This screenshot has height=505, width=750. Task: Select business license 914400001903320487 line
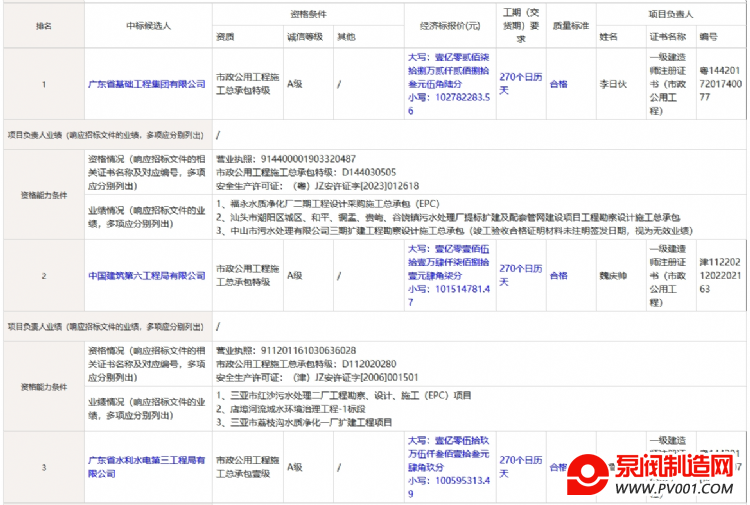(286, 159)
